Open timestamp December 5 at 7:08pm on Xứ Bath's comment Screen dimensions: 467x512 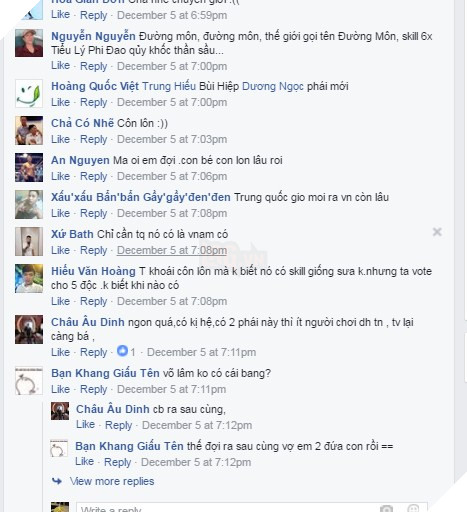172,250
